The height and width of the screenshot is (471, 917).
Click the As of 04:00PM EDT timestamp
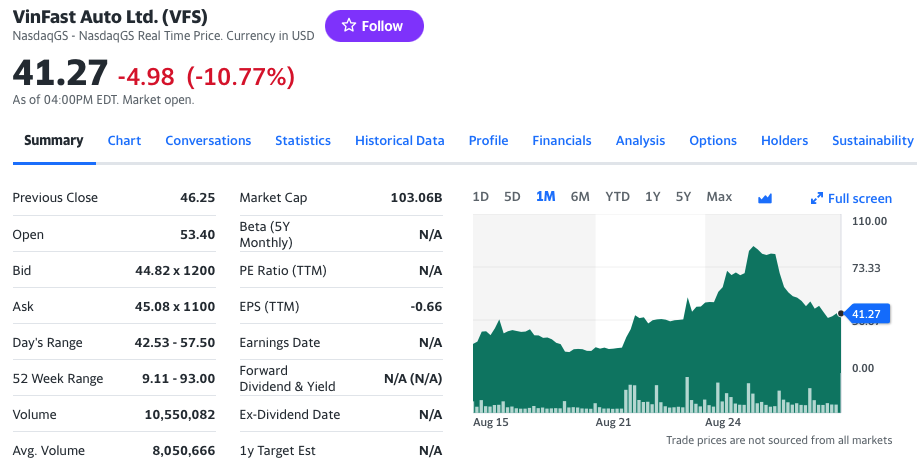coord(103,100)
